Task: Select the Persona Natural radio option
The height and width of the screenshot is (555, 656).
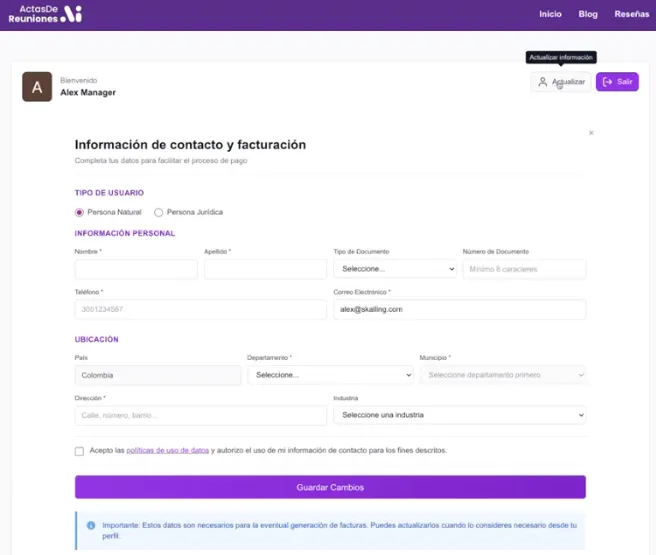Action: pyautogui.click(x=80, y=212)
